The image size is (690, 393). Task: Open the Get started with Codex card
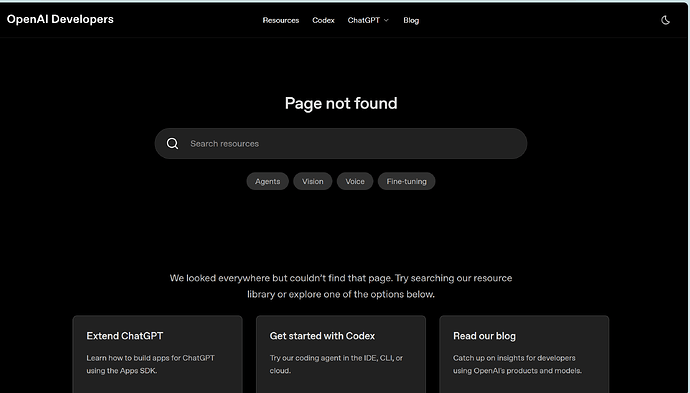(341, 354)
